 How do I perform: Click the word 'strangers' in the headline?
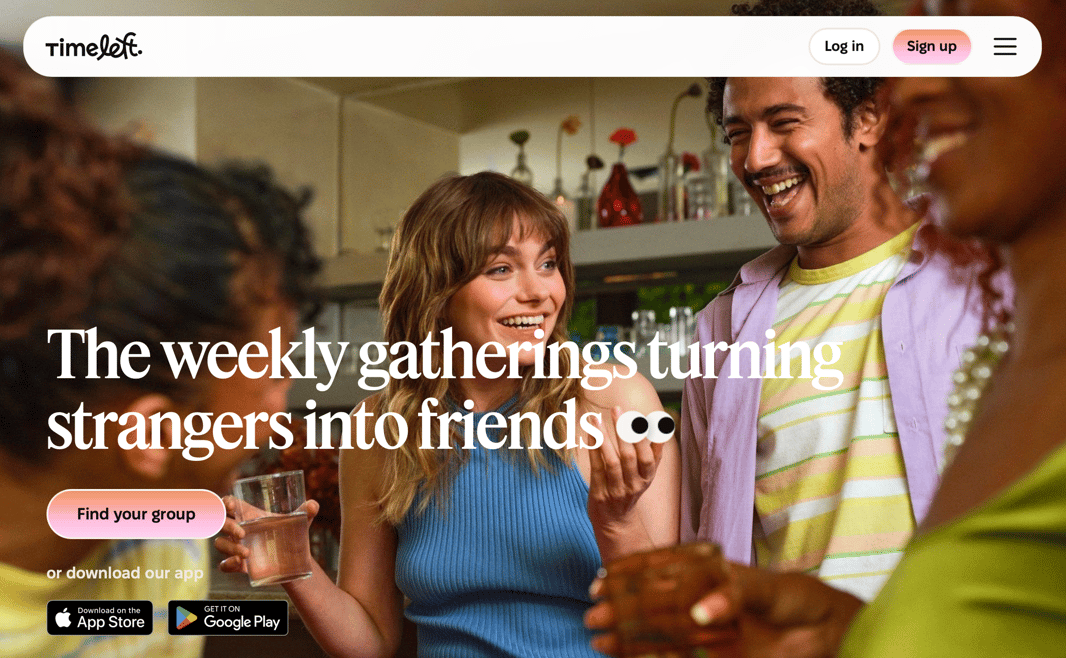(x=170, y=427)
